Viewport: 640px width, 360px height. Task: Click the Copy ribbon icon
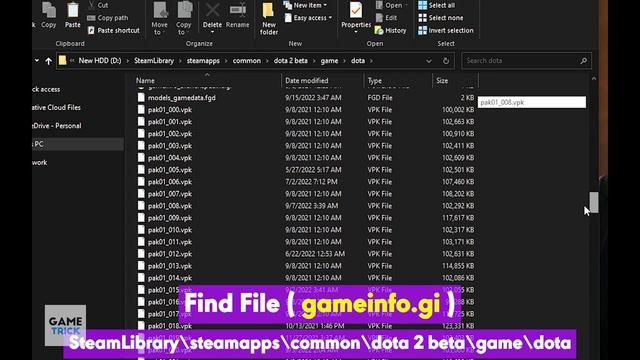coord(49,16)
